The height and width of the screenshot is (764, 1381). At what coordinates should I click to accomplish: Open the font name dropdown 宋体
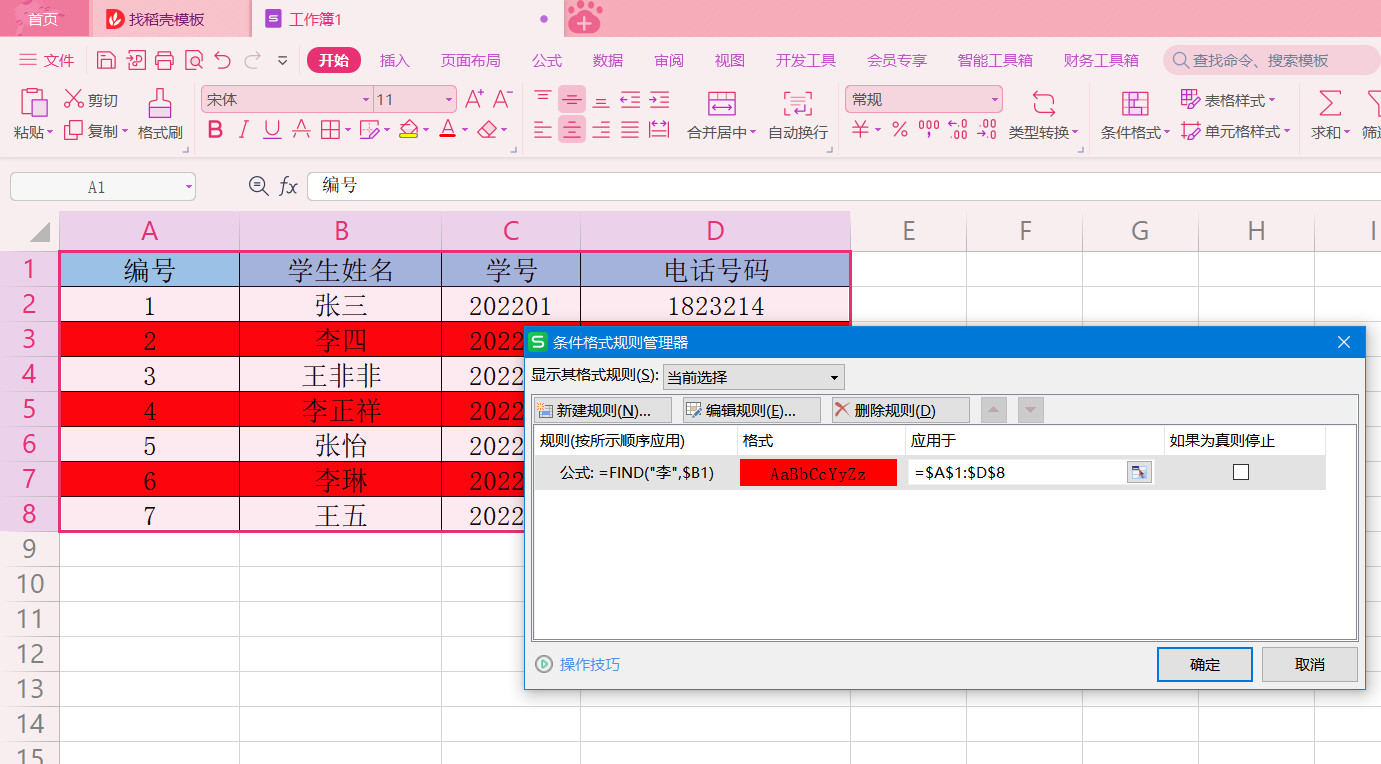click(366, 100)
